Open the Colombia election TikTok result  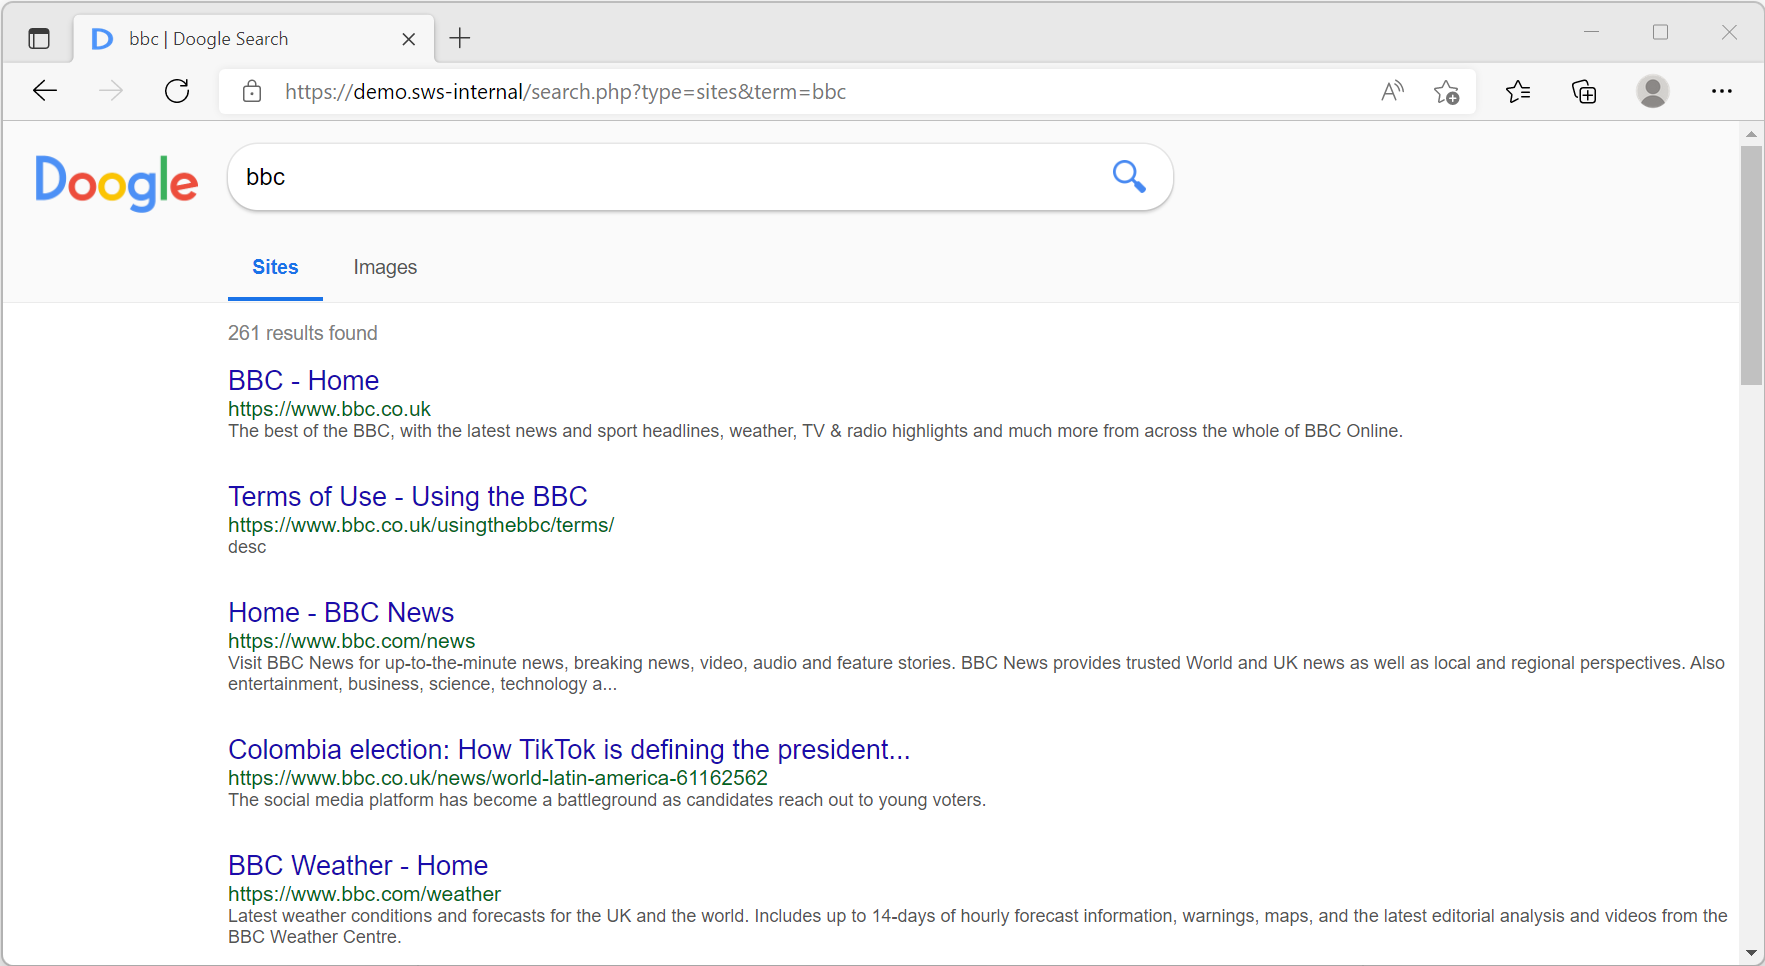coord(569,750)
